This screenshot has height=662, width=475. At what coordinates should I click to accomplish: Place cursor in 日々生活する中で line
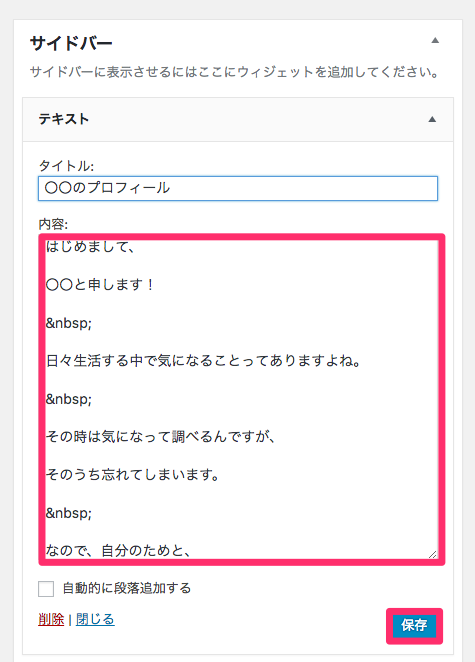pyautogui.click(x=203, y=361)
